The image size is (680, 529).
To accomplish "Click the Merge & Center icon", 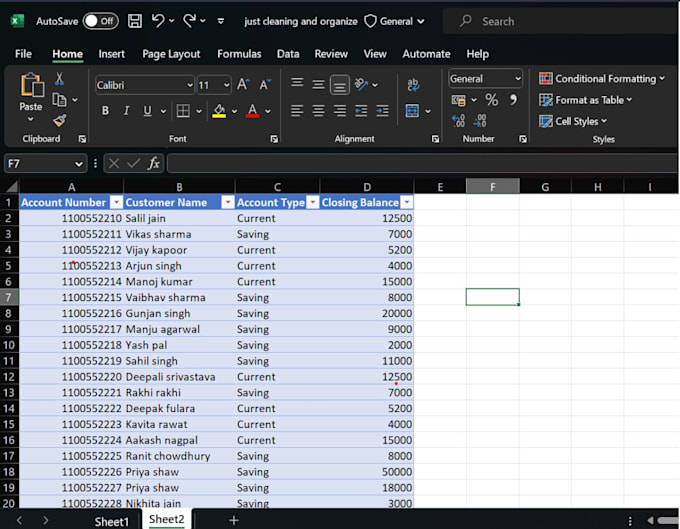I will (x=412, y=111).
